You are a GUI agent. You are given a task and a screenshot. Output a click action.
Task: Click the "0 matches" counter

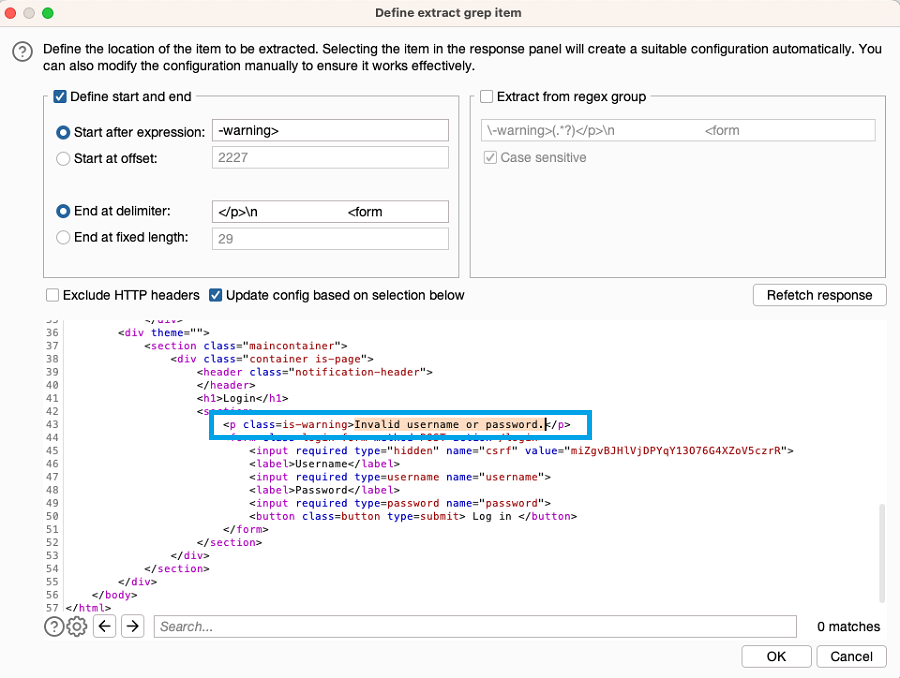(848, 626)
